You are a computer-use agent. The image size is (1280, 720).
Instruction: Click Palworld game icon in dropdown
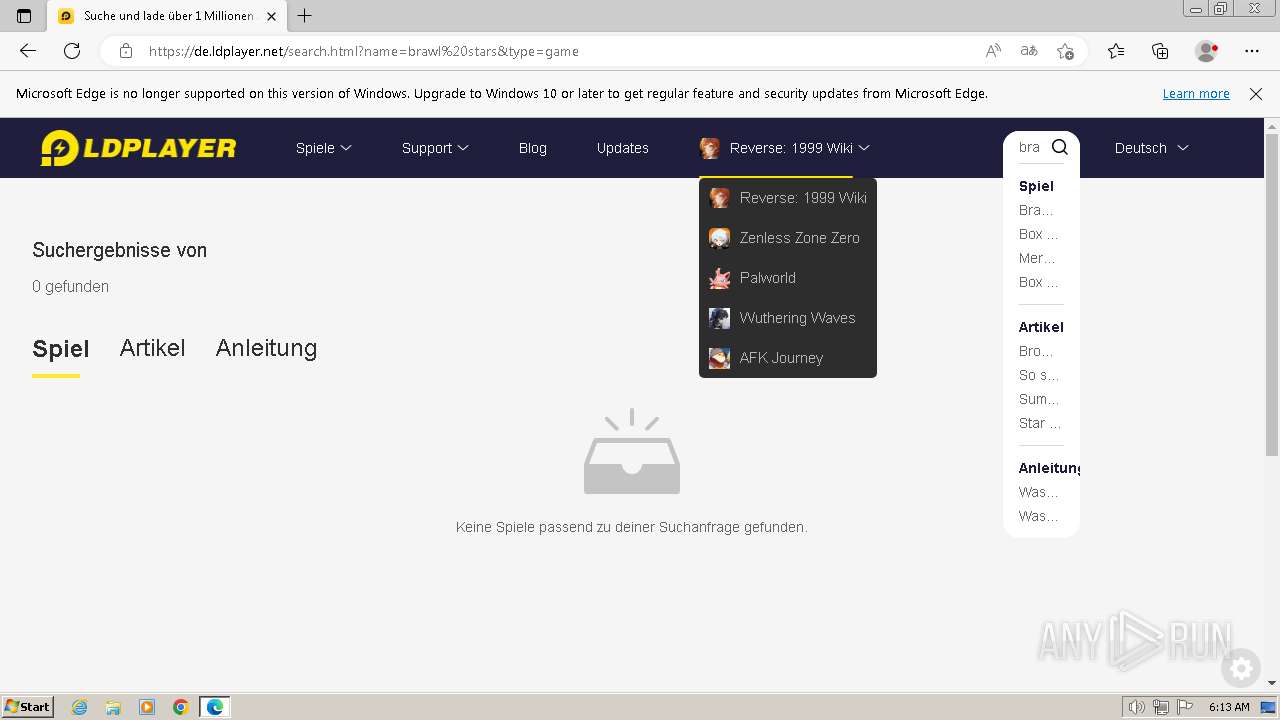[719, 278]
